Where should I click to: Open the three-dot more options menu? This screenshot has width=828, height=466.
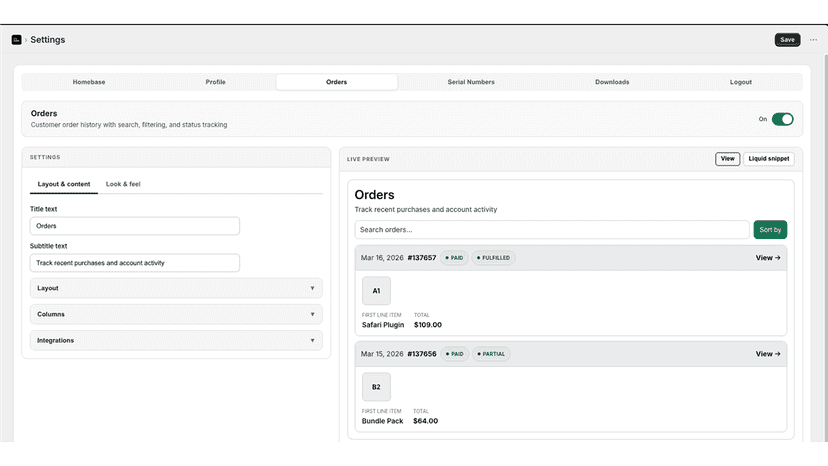pos(813,40)
